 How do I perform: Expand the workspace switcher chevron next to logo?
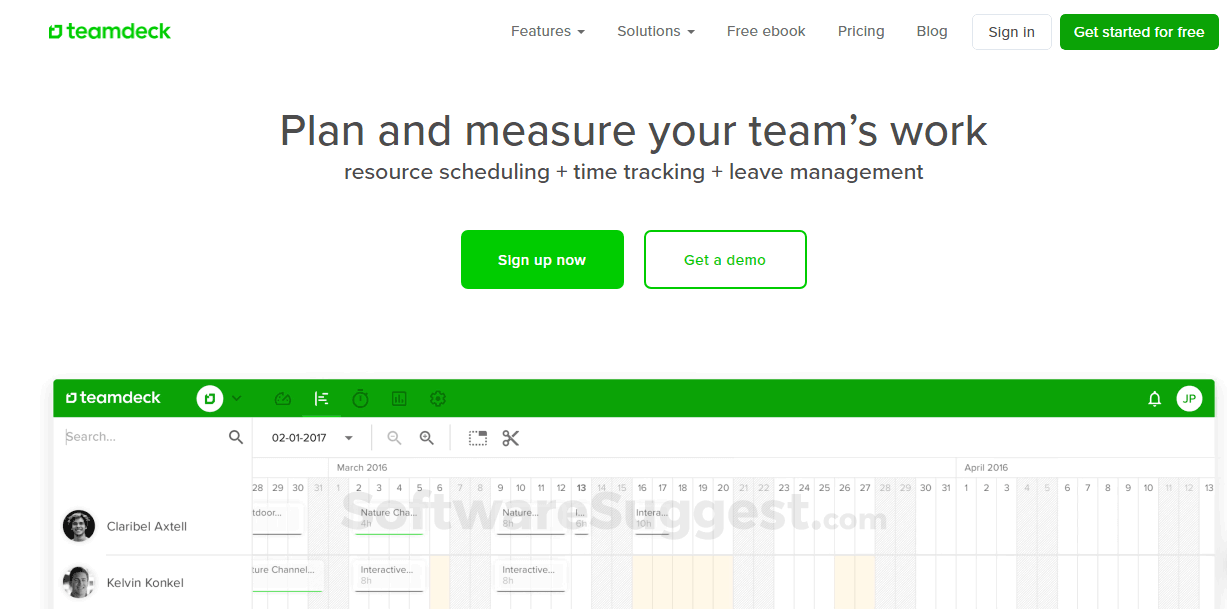click(236, 398)
